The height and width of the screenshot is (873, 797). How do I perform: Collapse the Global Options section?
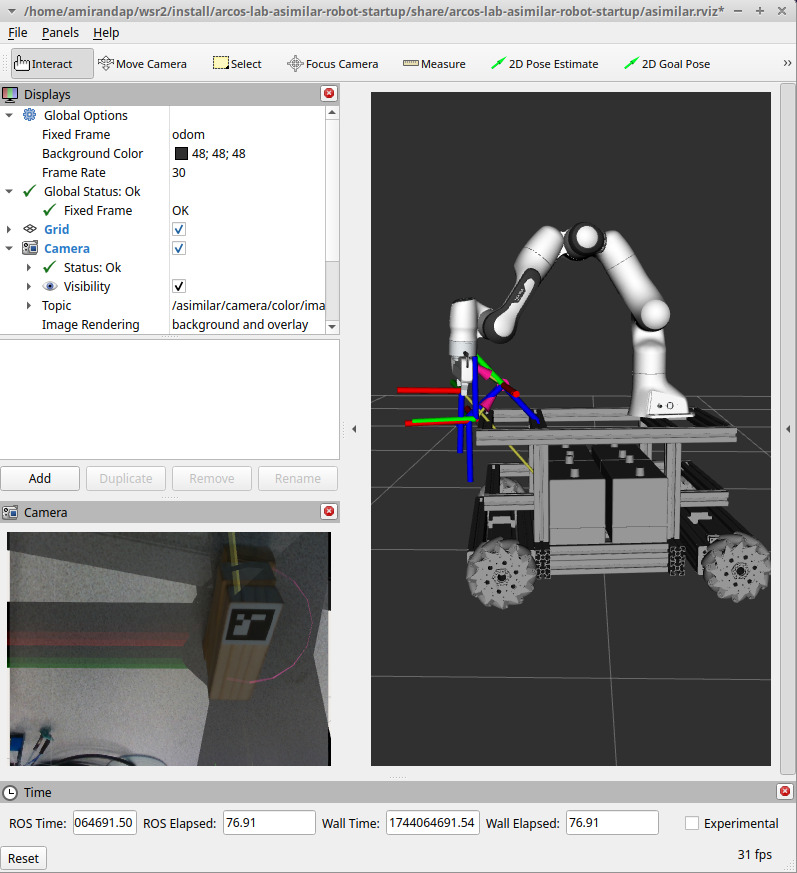(9, 116)
